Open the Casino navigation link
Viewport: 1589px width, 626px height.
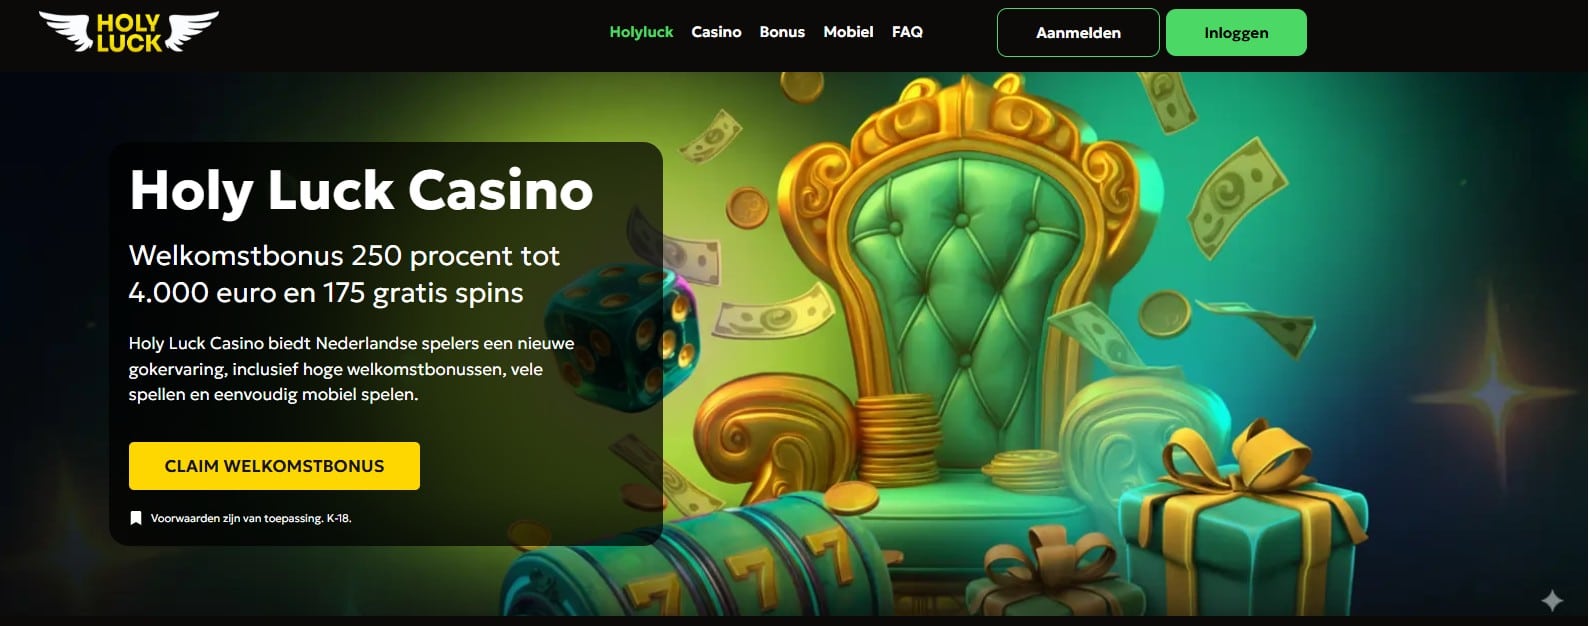coord(716,32)
